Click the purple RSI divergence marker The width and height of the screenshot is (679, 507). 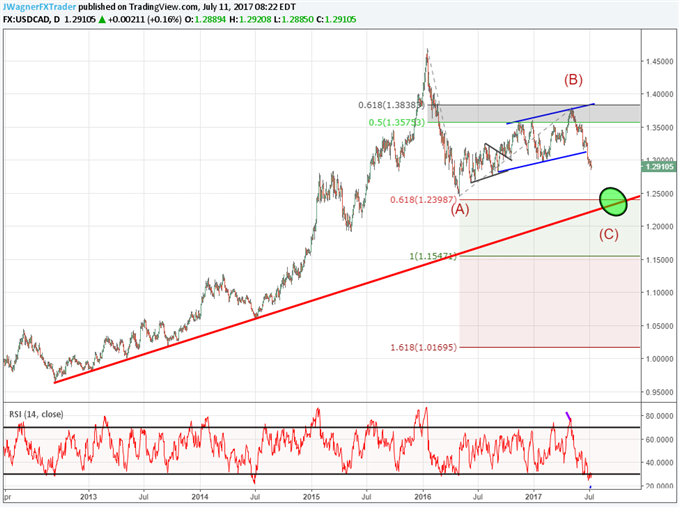point(569,416)
